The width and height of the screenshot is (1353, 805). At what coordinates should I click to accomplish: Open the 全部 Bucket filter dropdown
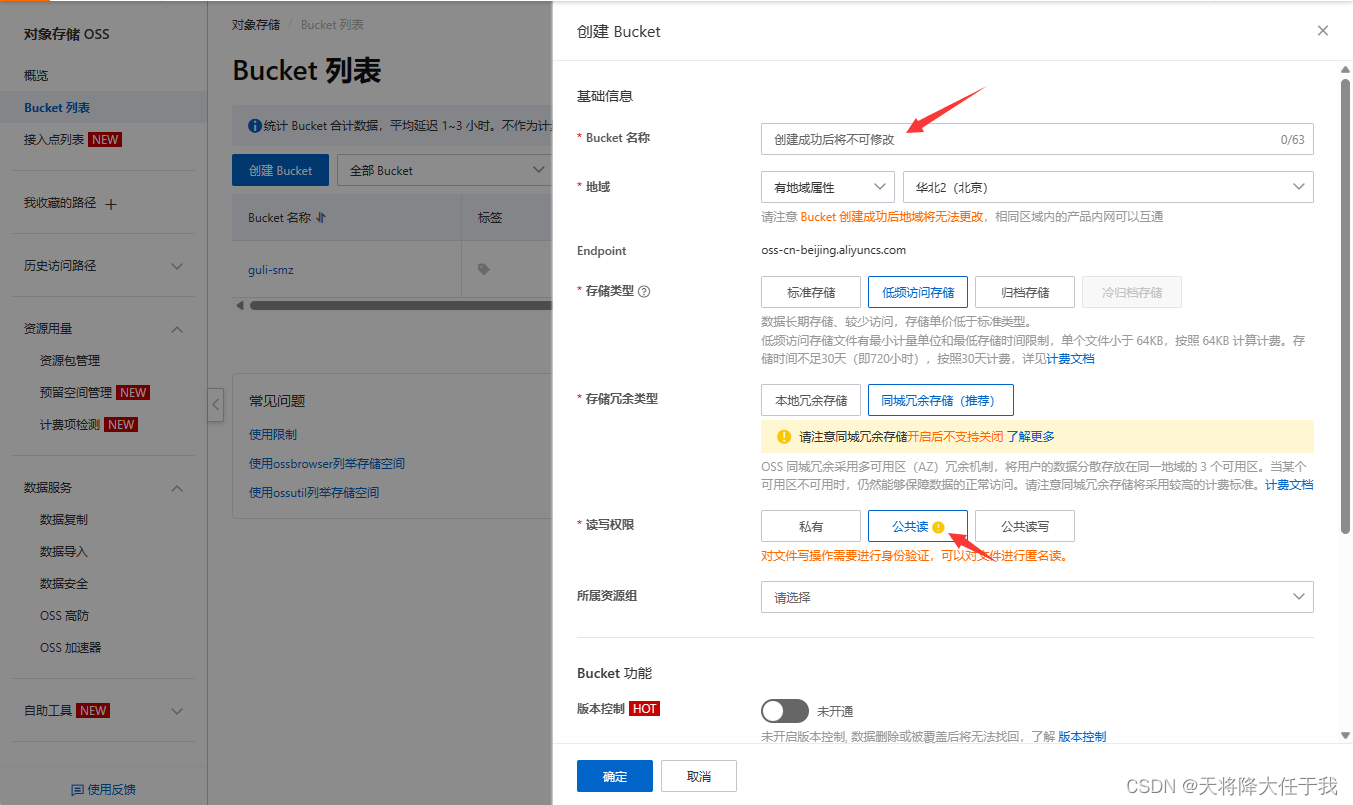tap(445, 170)
